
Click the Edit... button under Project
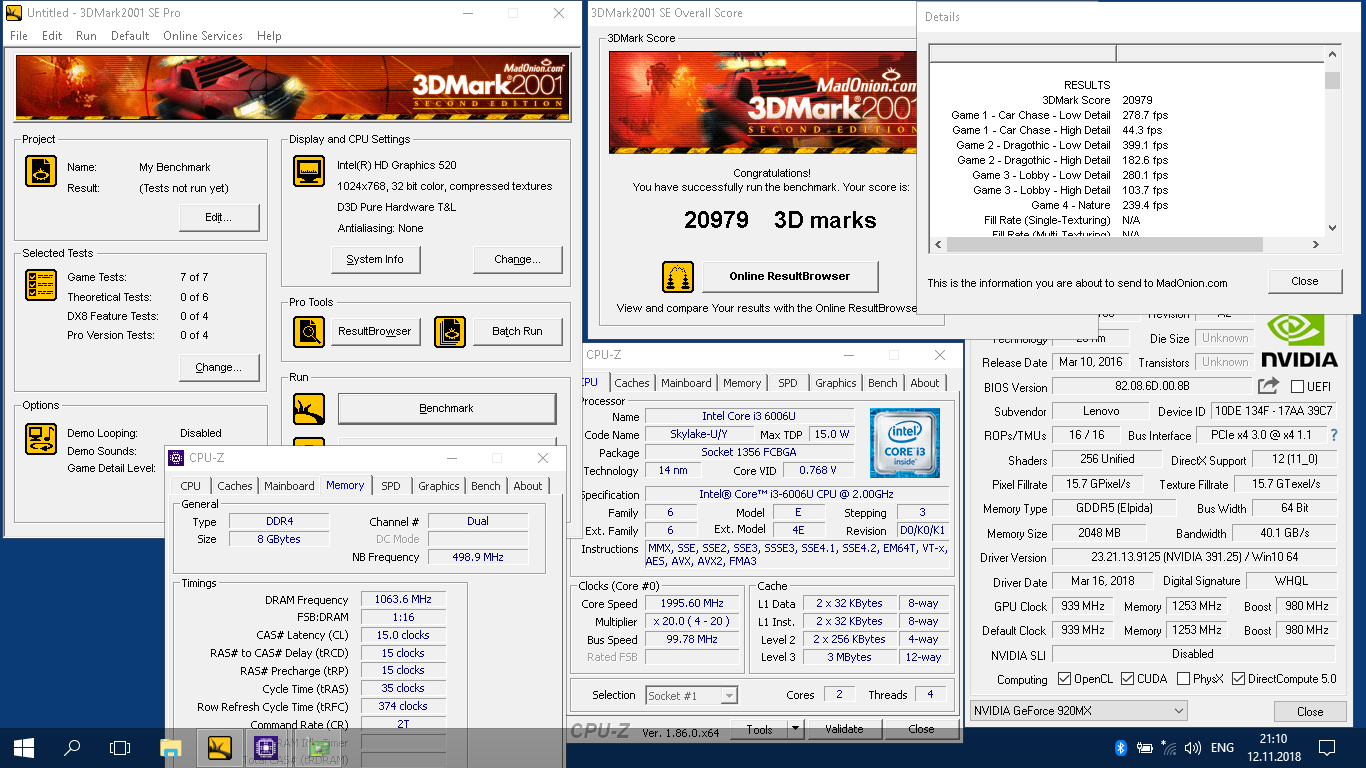tap(219, 217)
